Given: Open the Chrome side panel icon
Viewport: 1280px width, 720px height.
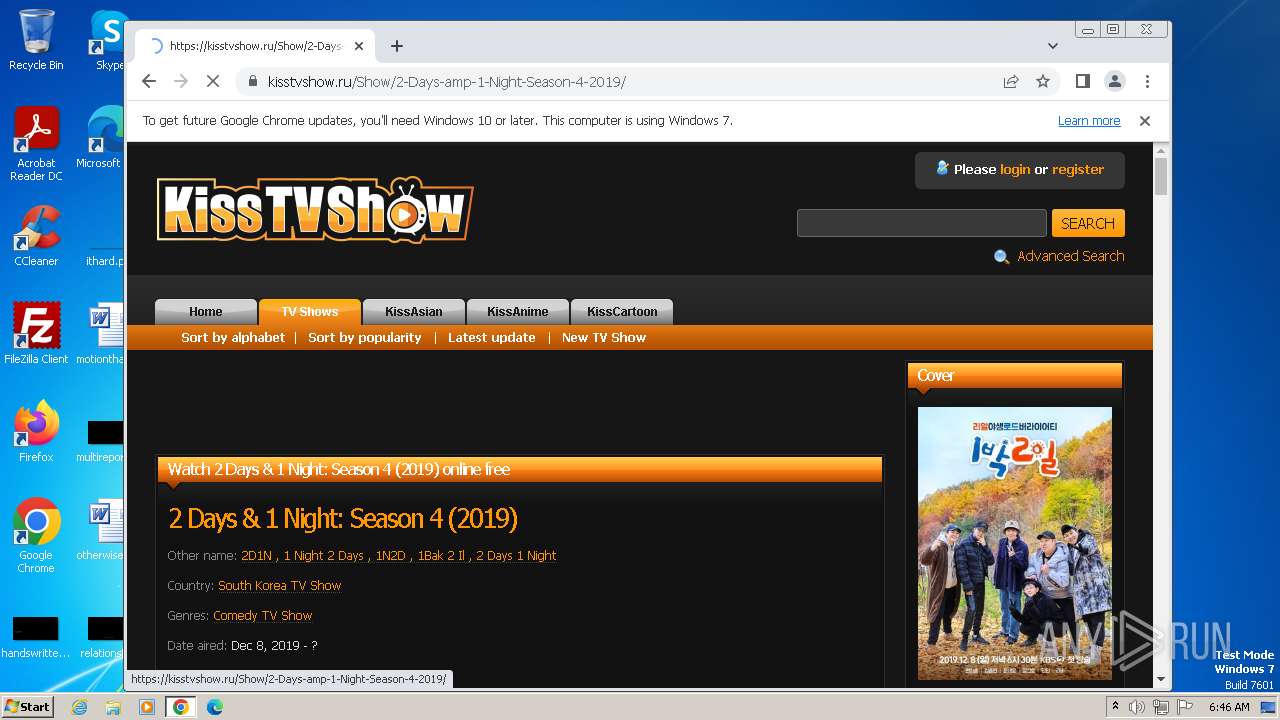Looking at the screenshot, I should 1083,82.
